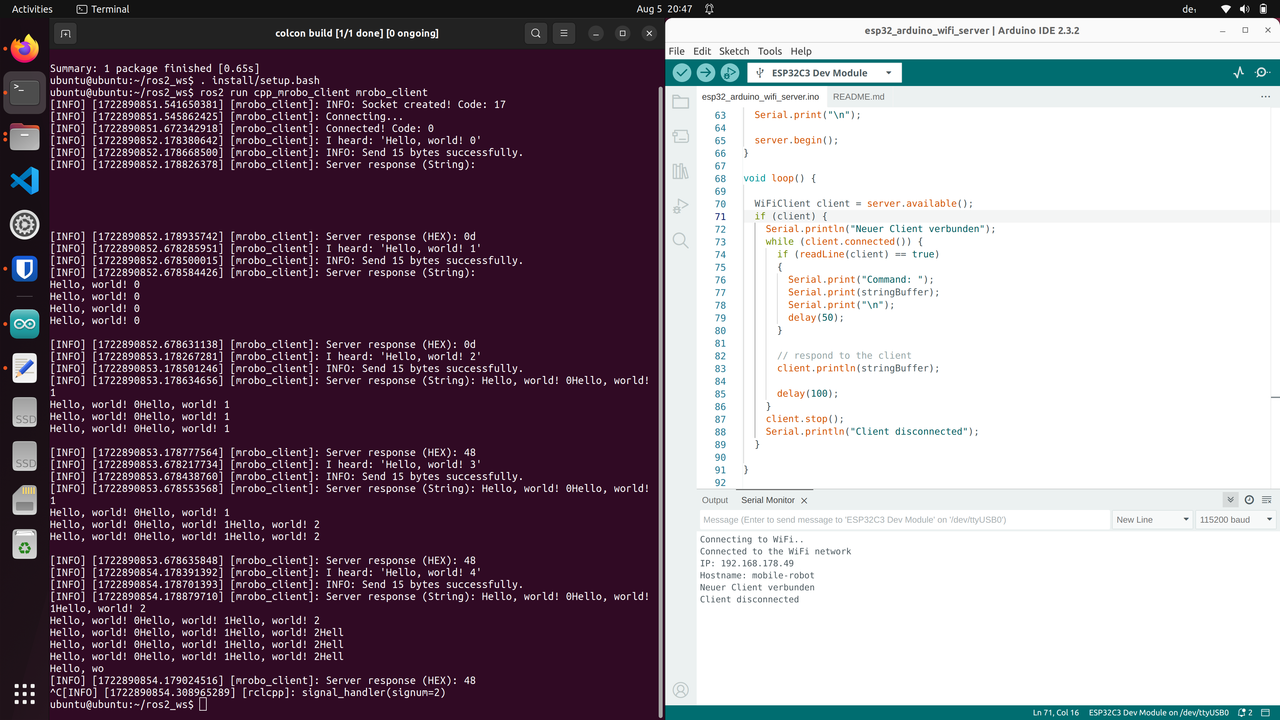This screenshot has width=1280, height=720.
Task: Click terminal new tab icon
Action: [65, 33]
